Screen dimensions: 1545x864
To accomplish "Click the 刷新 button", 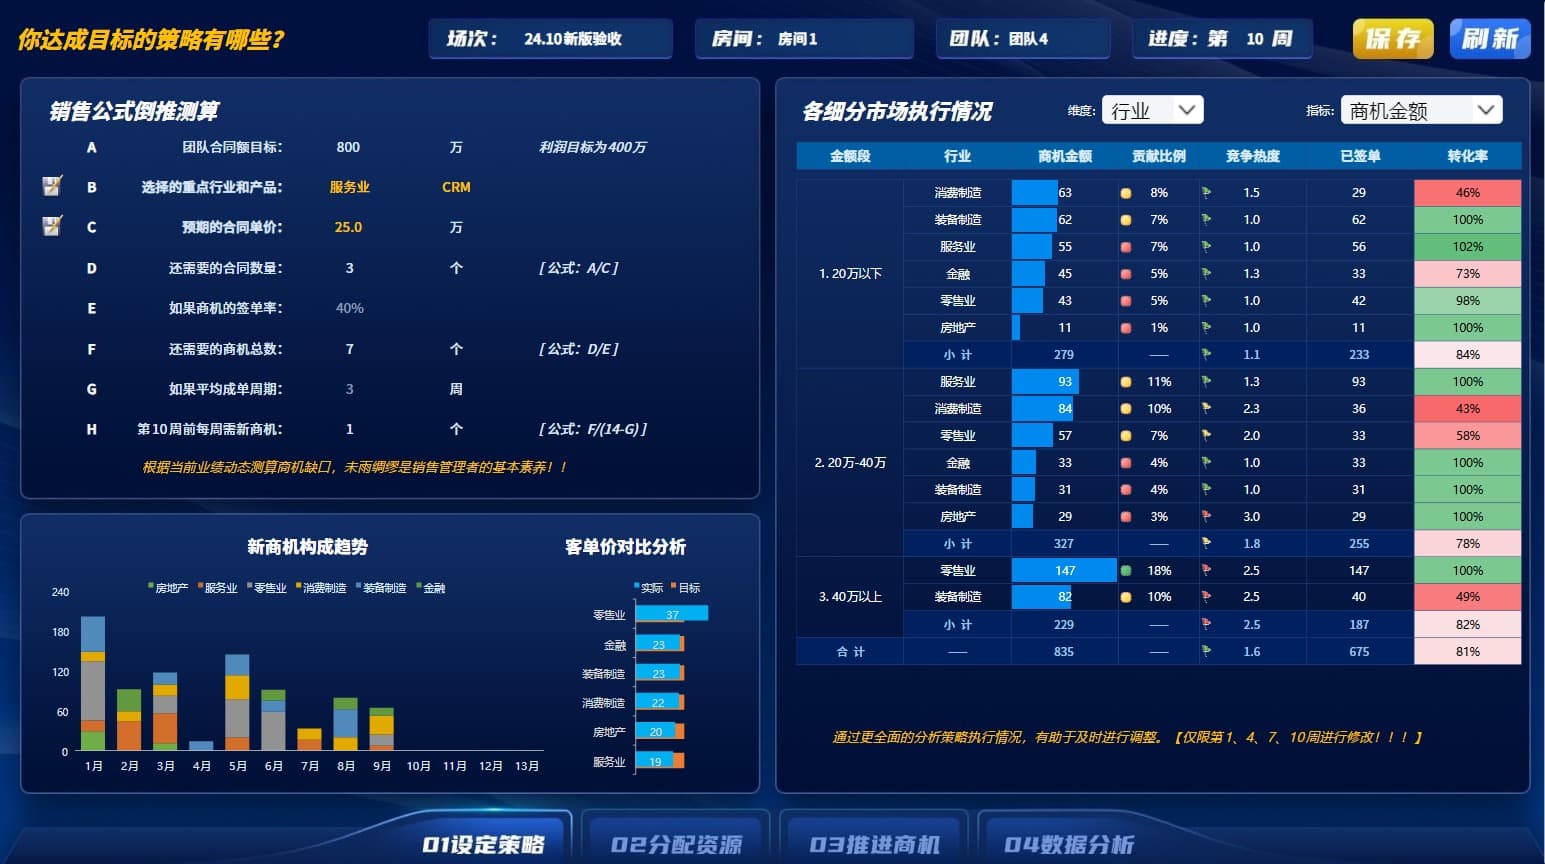I will [x=1490, y=39].
